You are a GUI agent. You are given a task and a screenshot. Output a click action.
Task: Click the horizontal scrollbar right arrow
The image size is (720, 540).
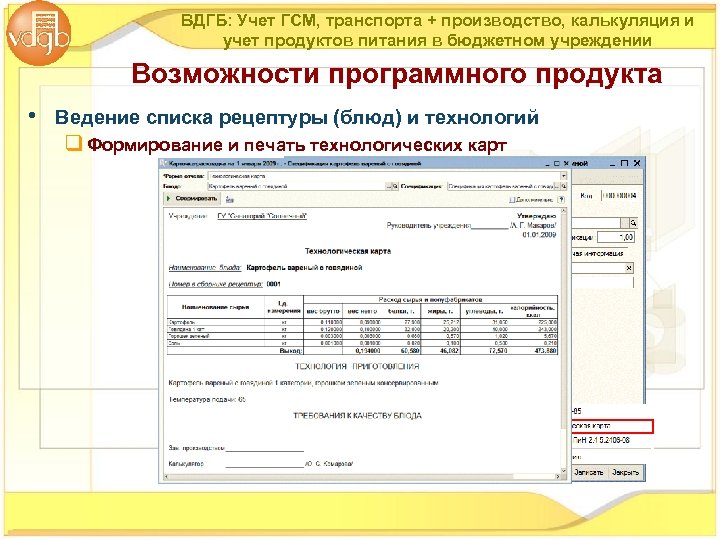[x=558, y=477]
